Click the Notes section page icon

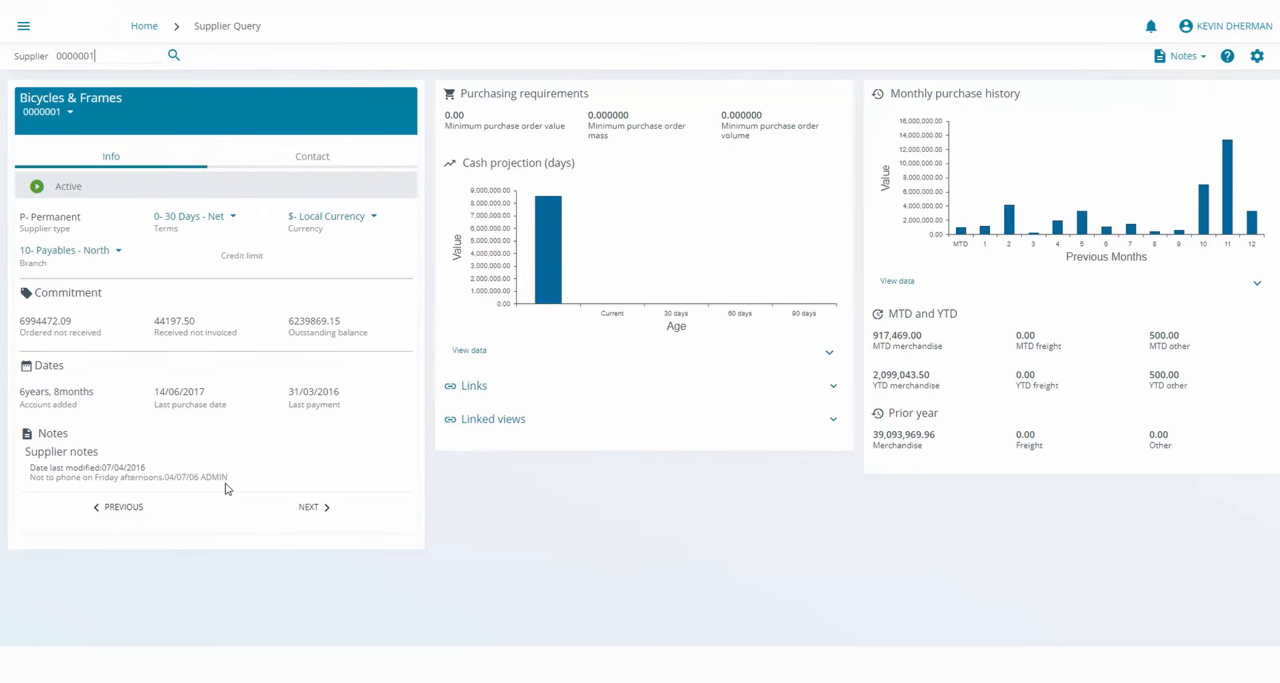27,434
